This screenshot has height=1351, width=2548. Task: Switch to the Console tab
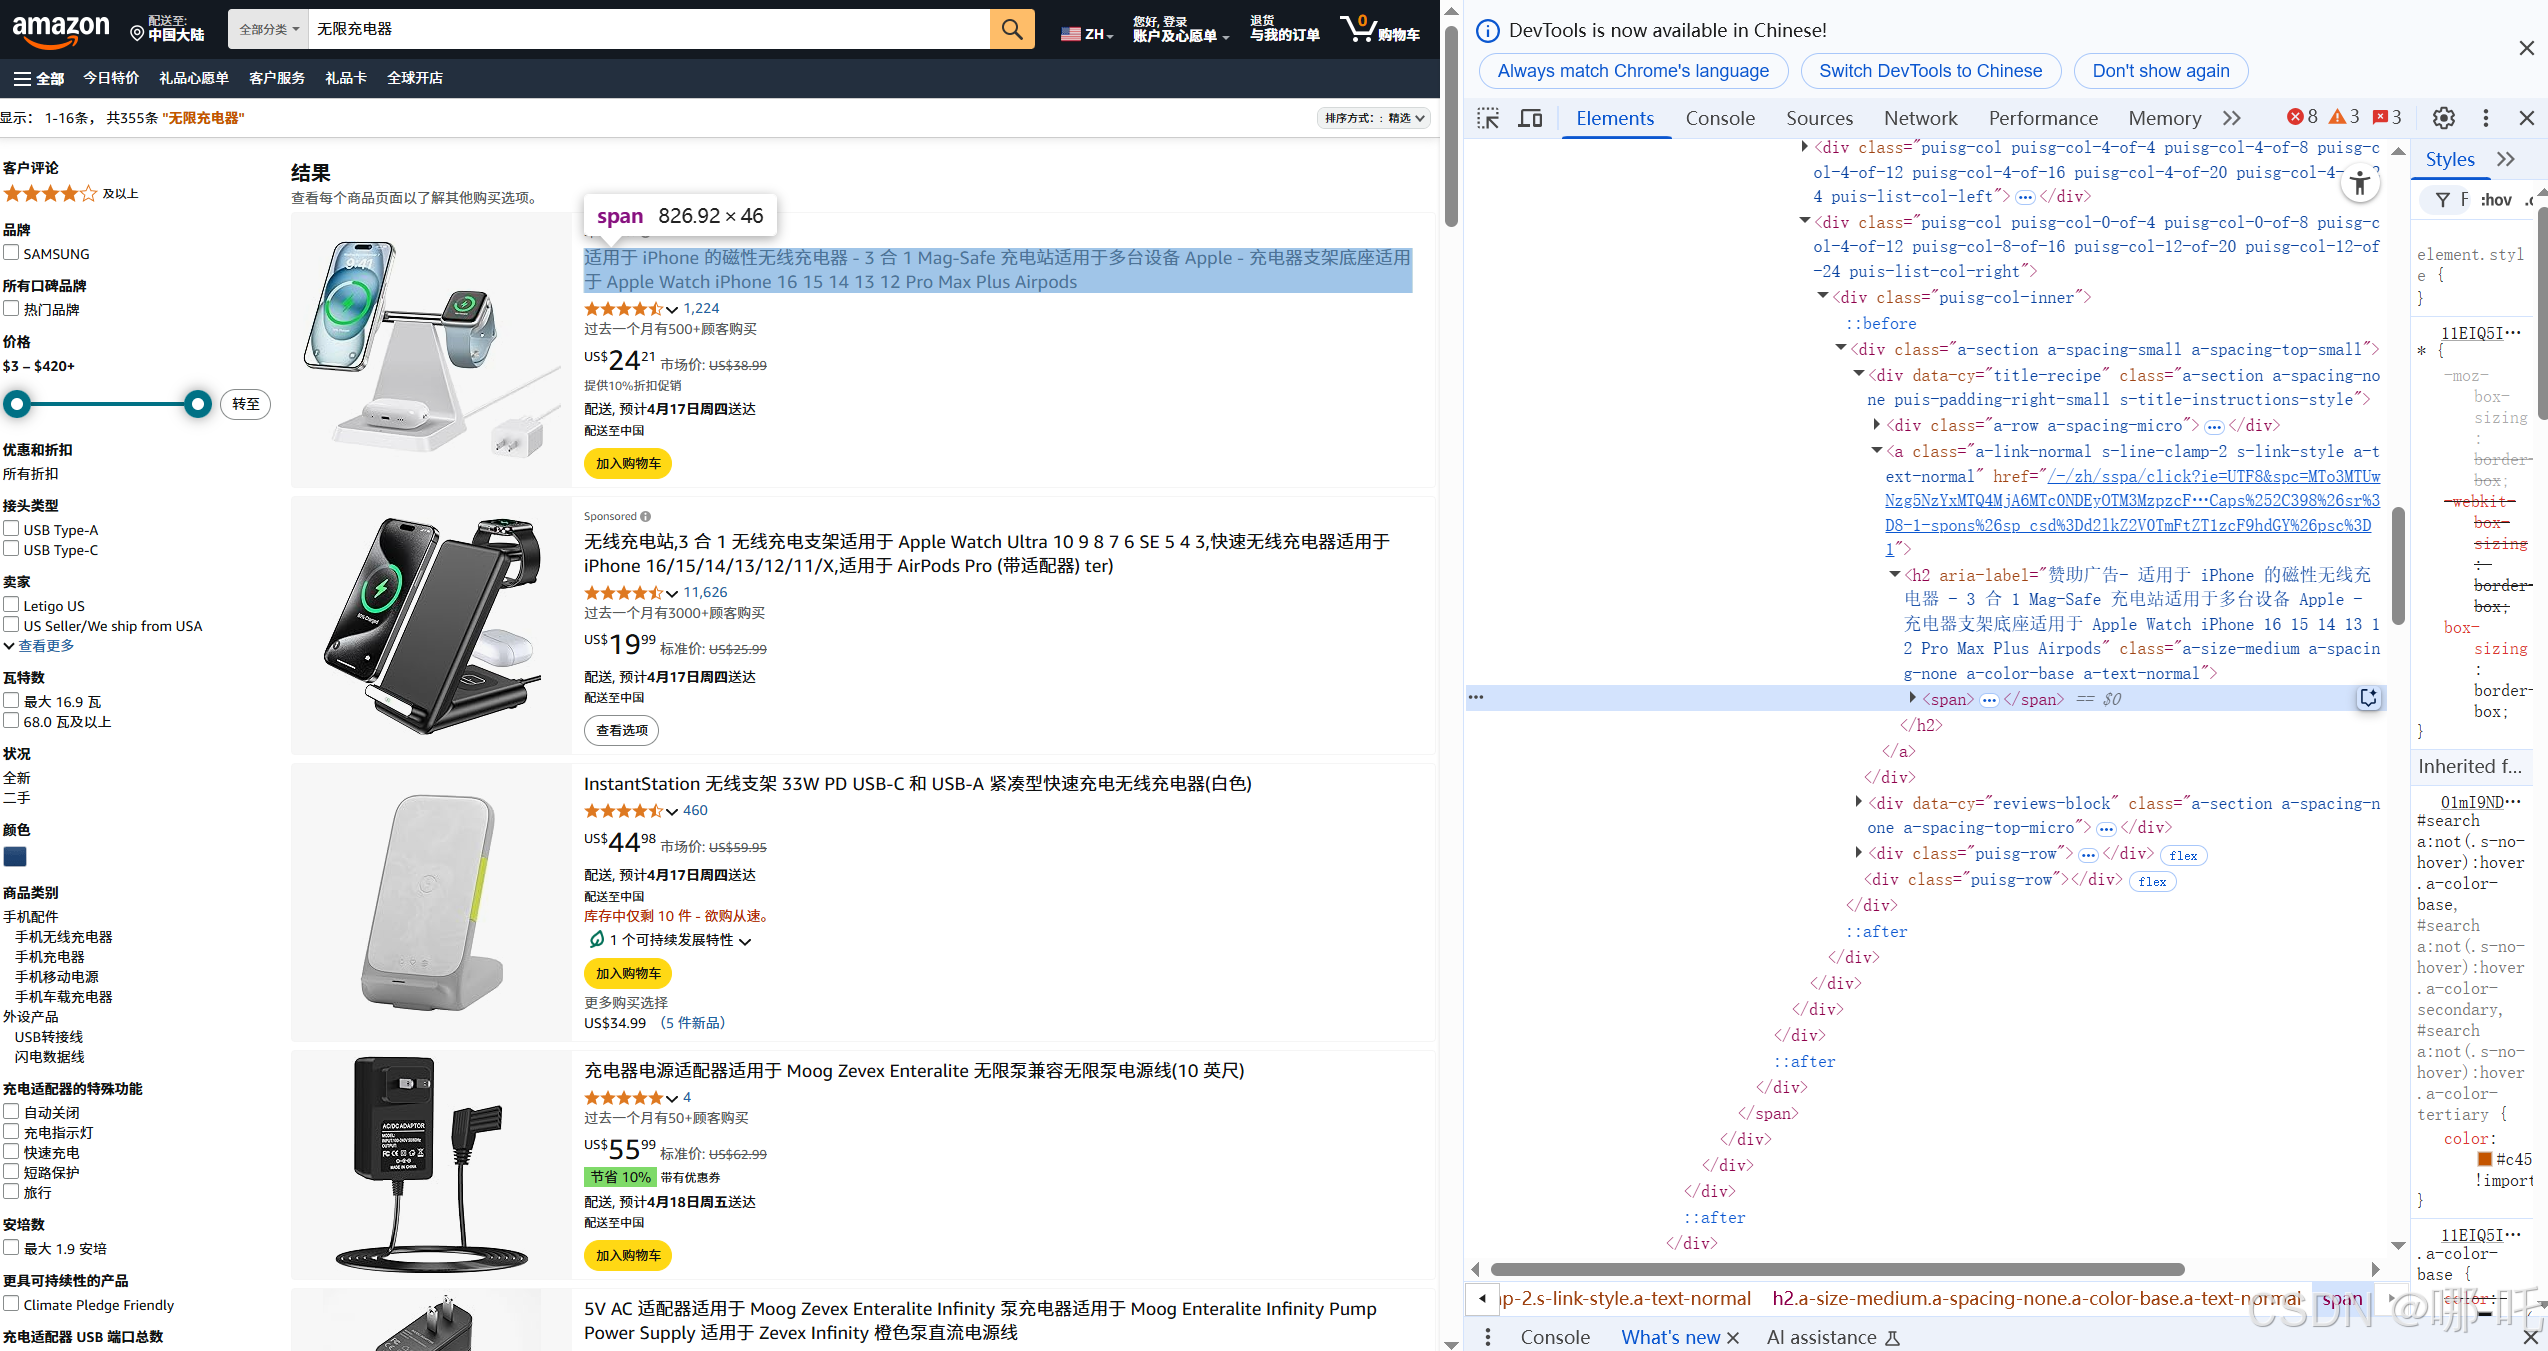coord(1719,118)
